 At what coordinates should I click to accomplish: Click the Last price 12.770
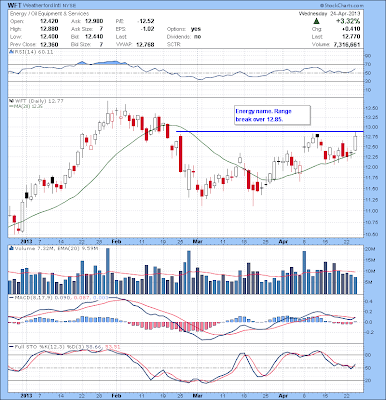(x=351, y=37)
